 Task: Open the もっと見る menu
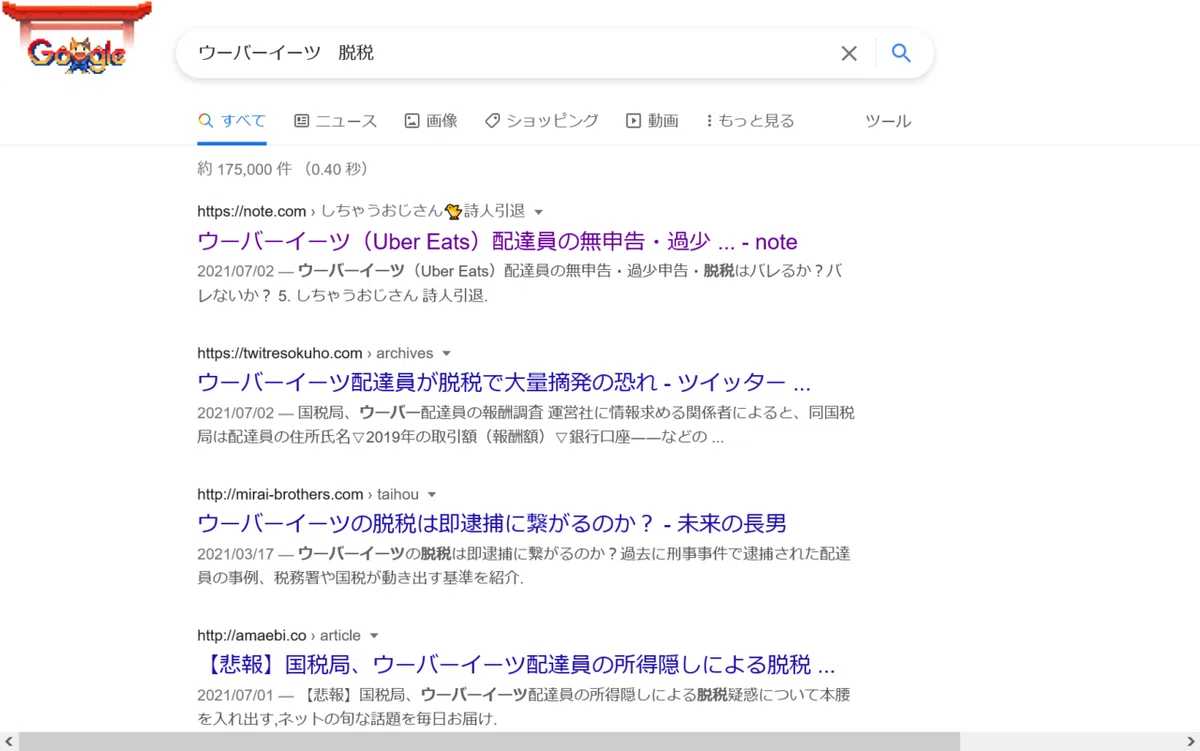[750, 121]
